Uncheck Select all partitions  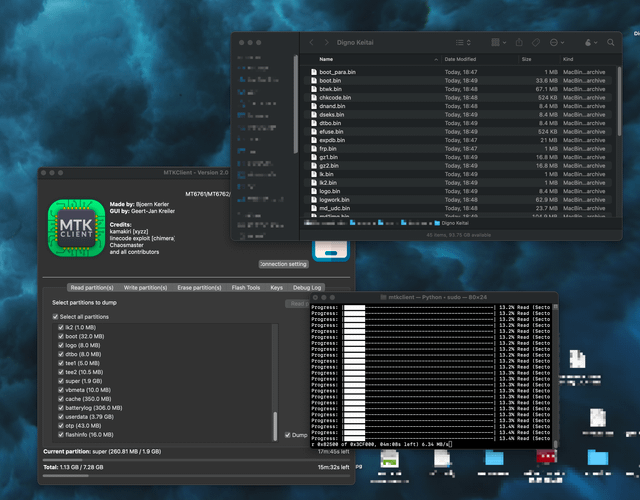click(55, 317)
